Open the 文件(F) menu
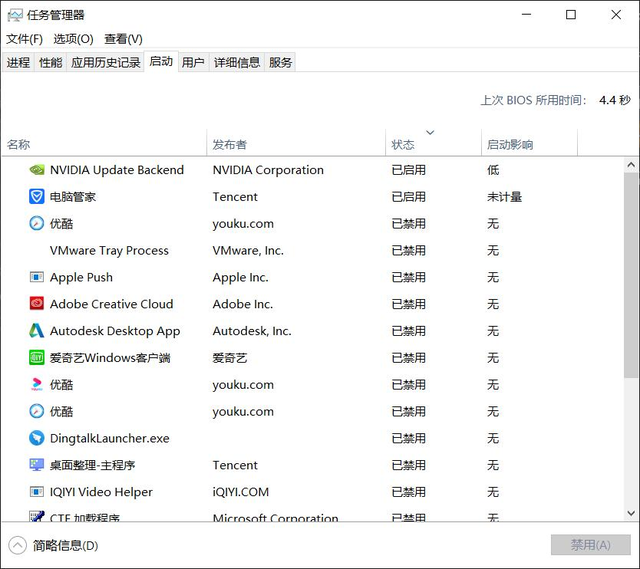 (25, 39)
